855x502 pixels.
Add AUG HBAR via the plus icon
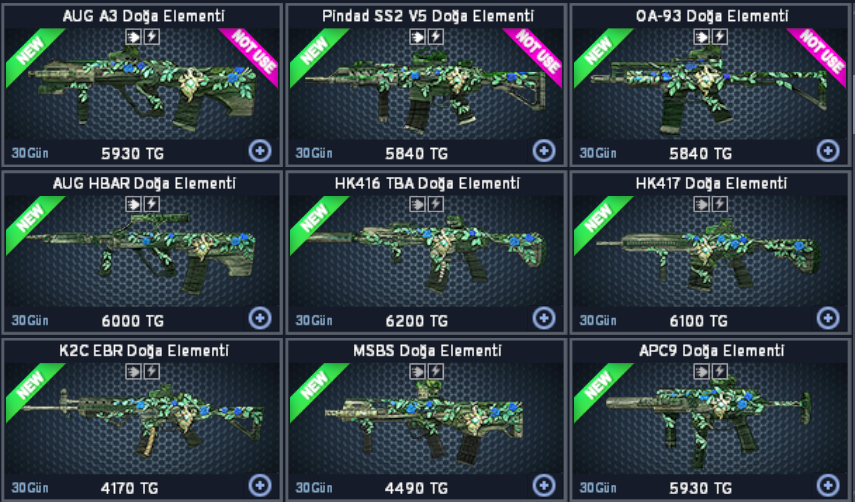[x=260, y=318]
